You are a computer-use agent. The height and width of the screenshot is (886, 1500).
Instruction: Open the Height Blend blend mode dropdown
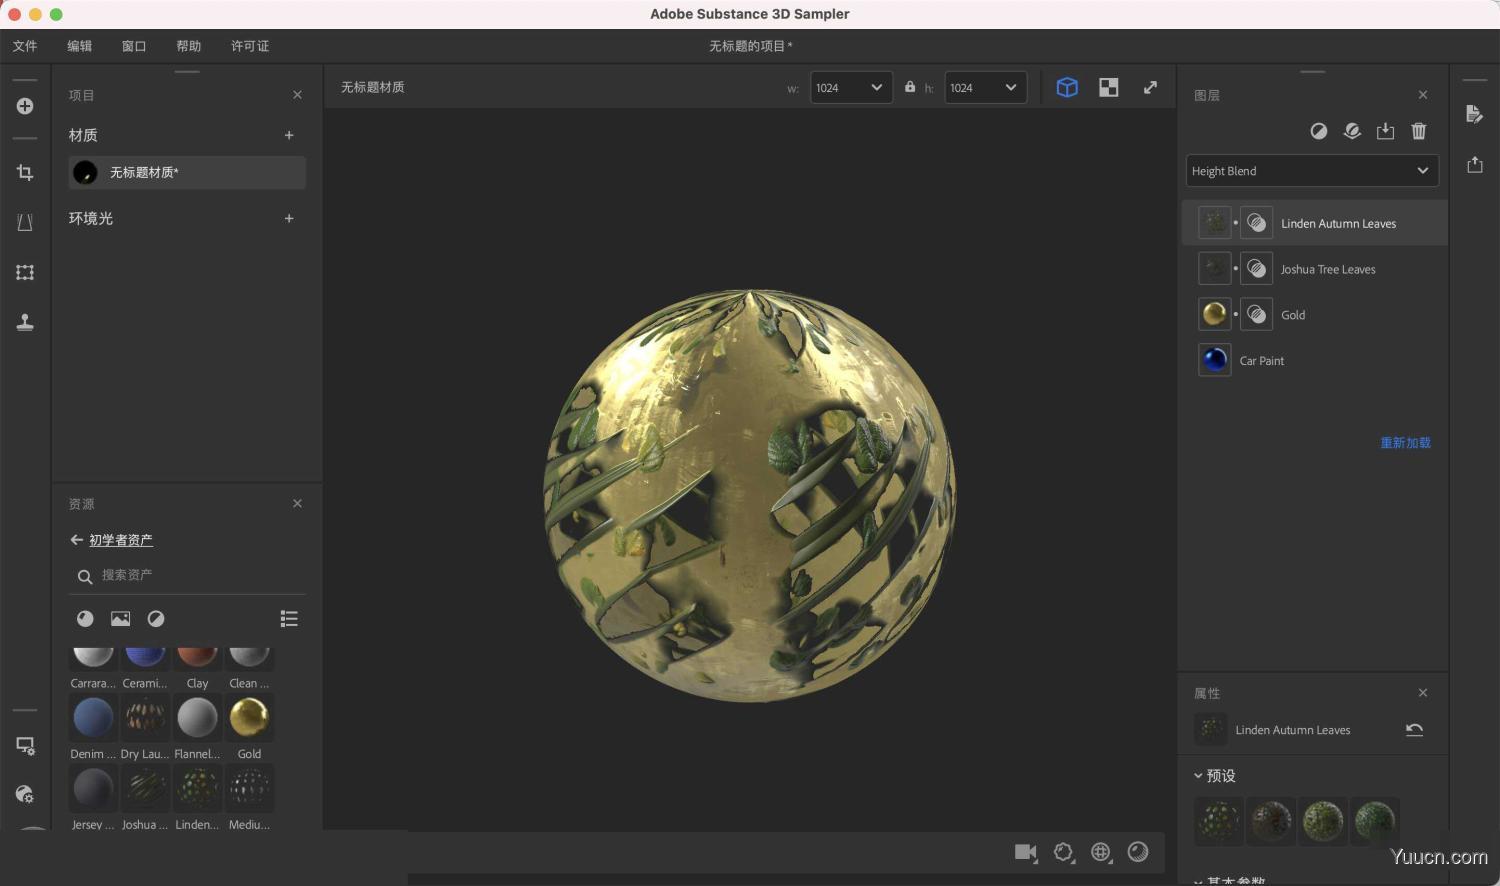pos(1311,170)
